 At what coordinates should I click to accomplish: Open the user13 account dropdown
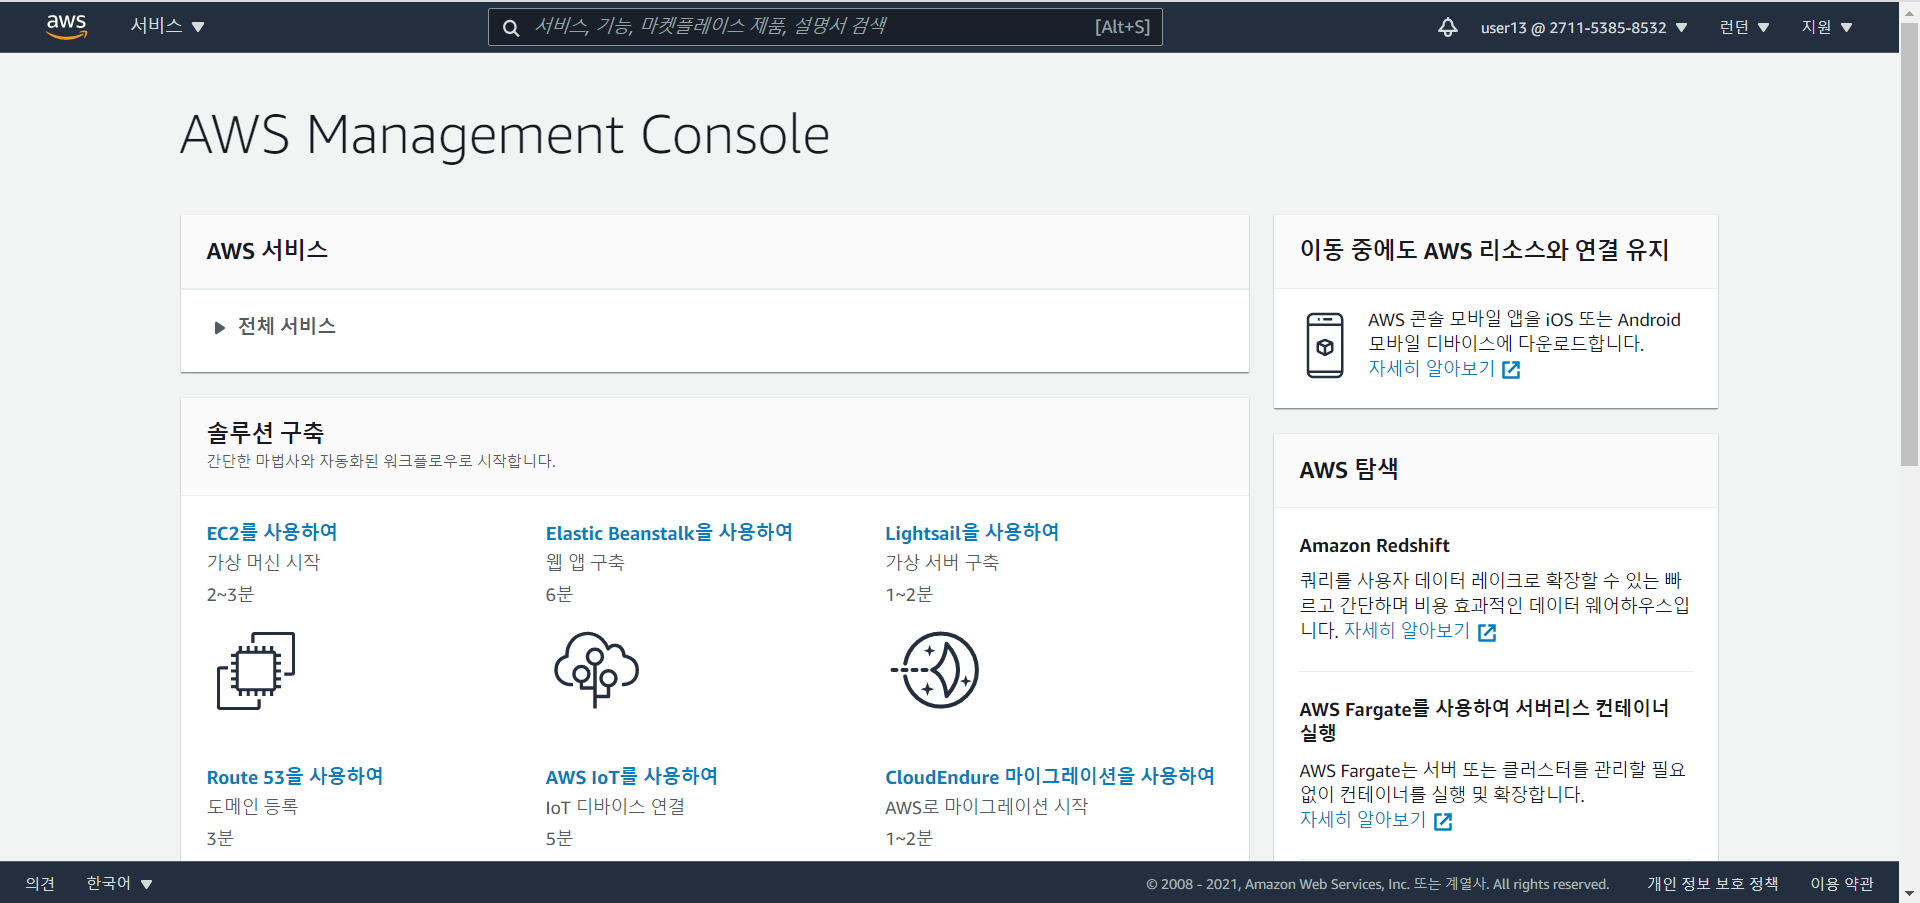(x=1584, y=28)
